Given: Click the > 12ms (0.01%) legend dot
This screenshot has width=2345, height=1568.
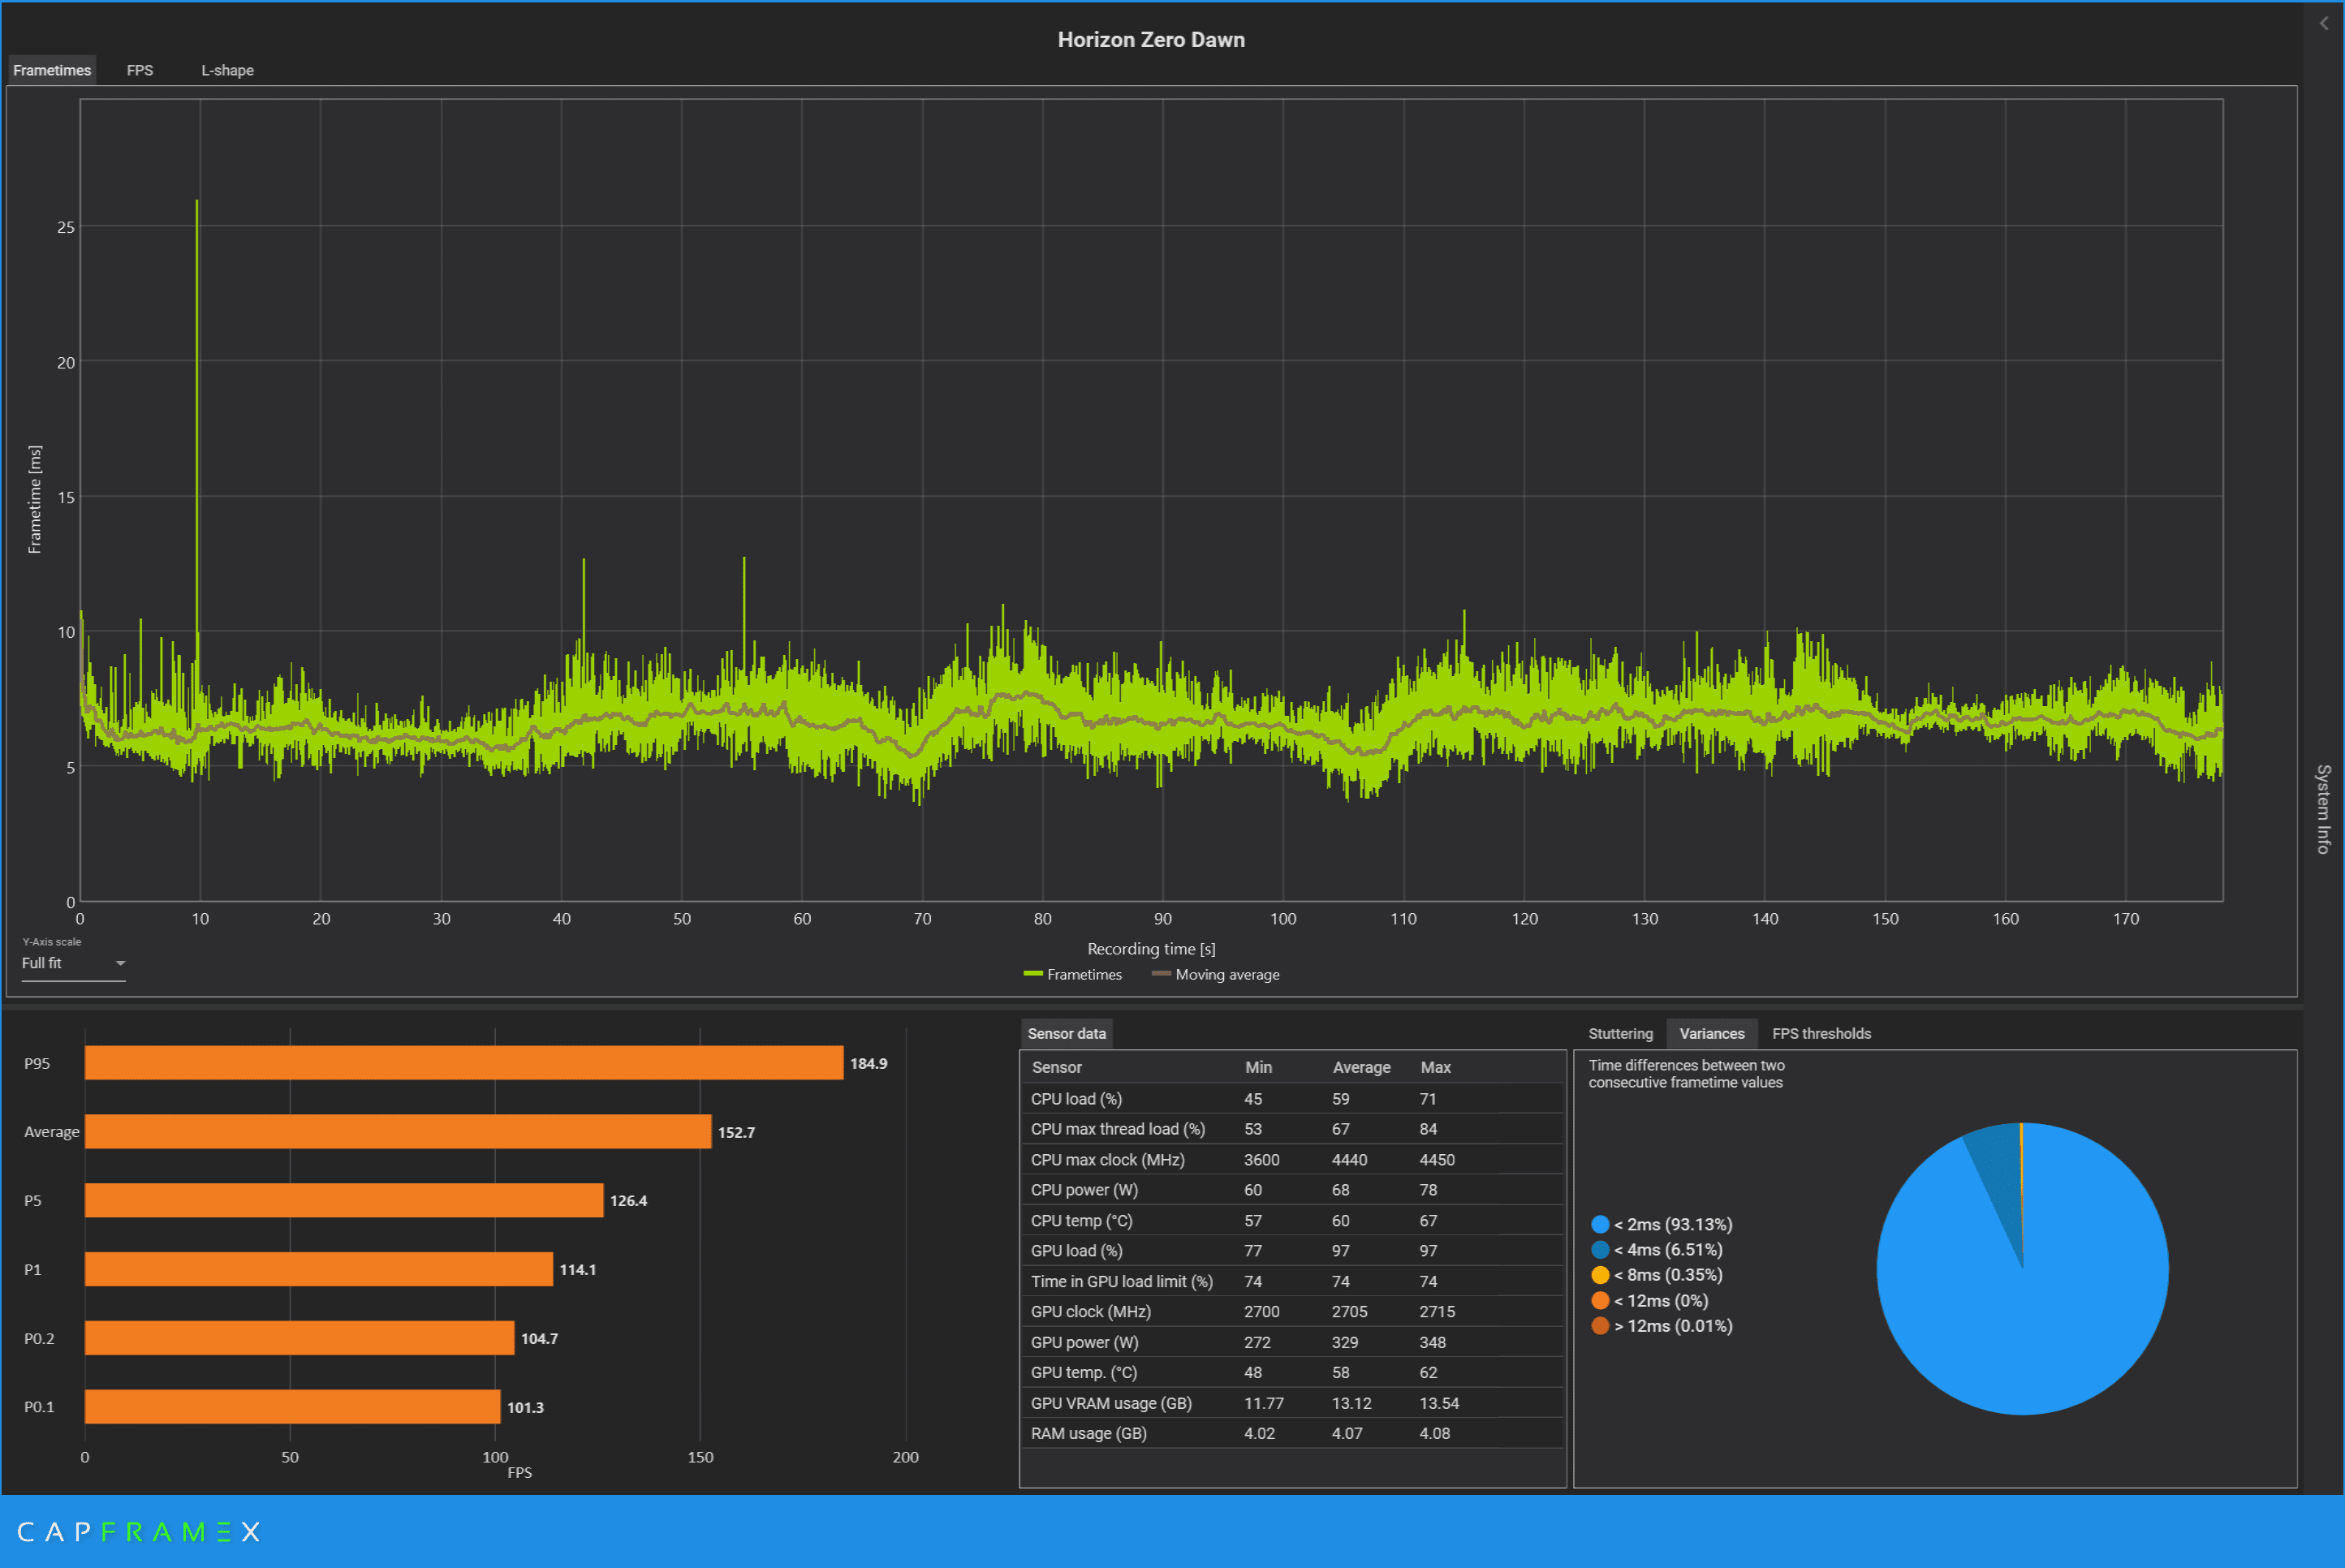Looking at the screenshot, I should [1600, 1325].
